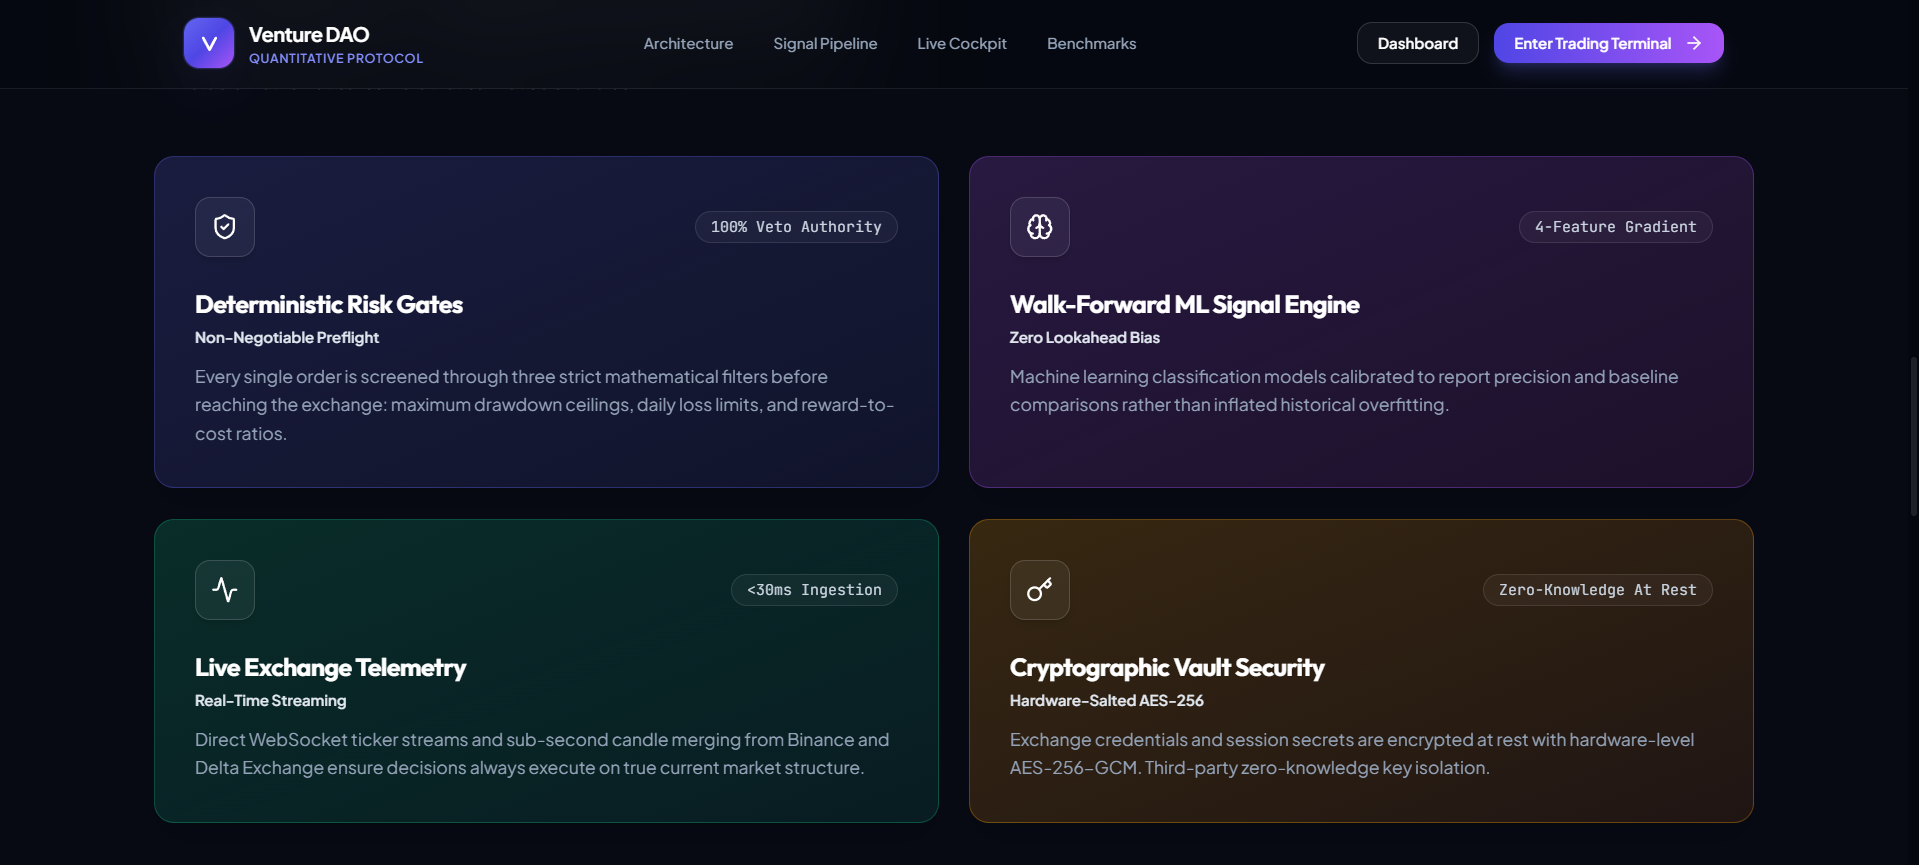Image resolution: width=1919 pixels, height=865 pixels.
Task: Click the brain icon on ML Signal Engine card
Action: [x=1040, y=227]
